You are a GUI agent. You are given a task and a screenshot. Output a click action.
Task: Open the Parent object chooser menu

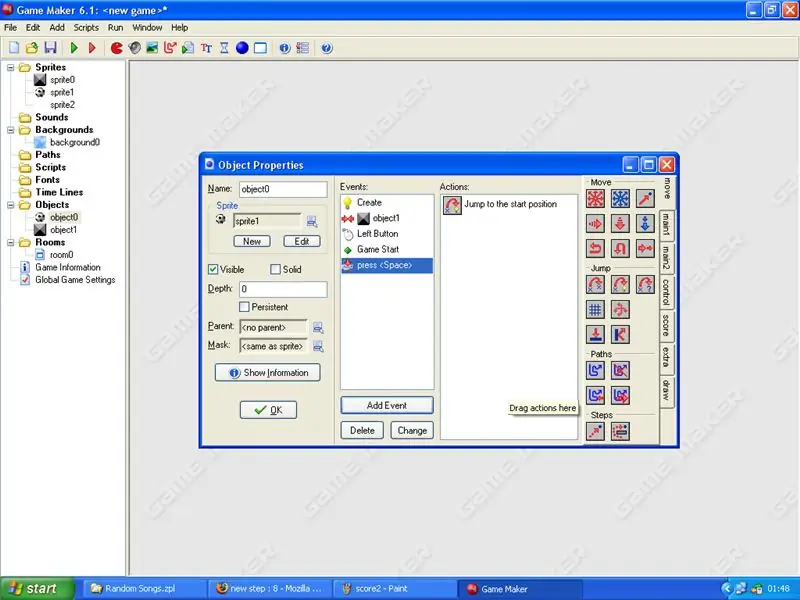click(x=318, y=328)
